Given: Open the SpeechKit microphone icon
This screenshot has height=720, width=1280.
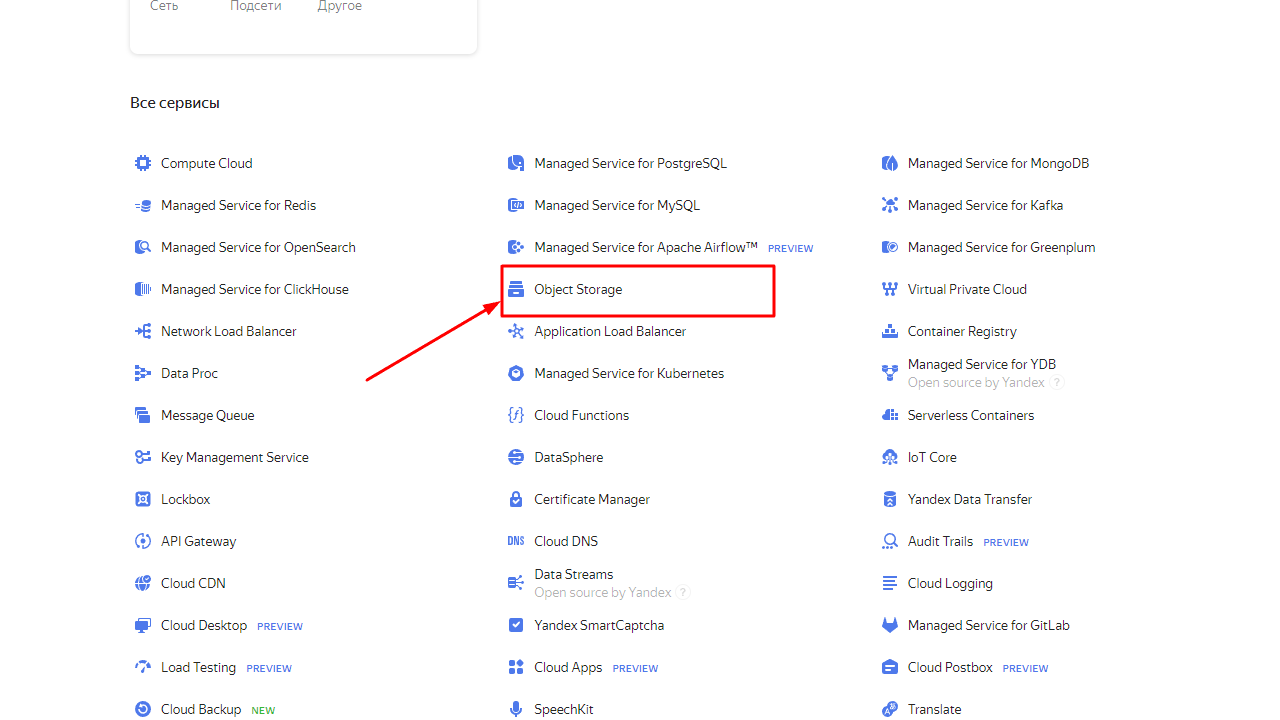Looking at the screenshot, I should point(516,709).
